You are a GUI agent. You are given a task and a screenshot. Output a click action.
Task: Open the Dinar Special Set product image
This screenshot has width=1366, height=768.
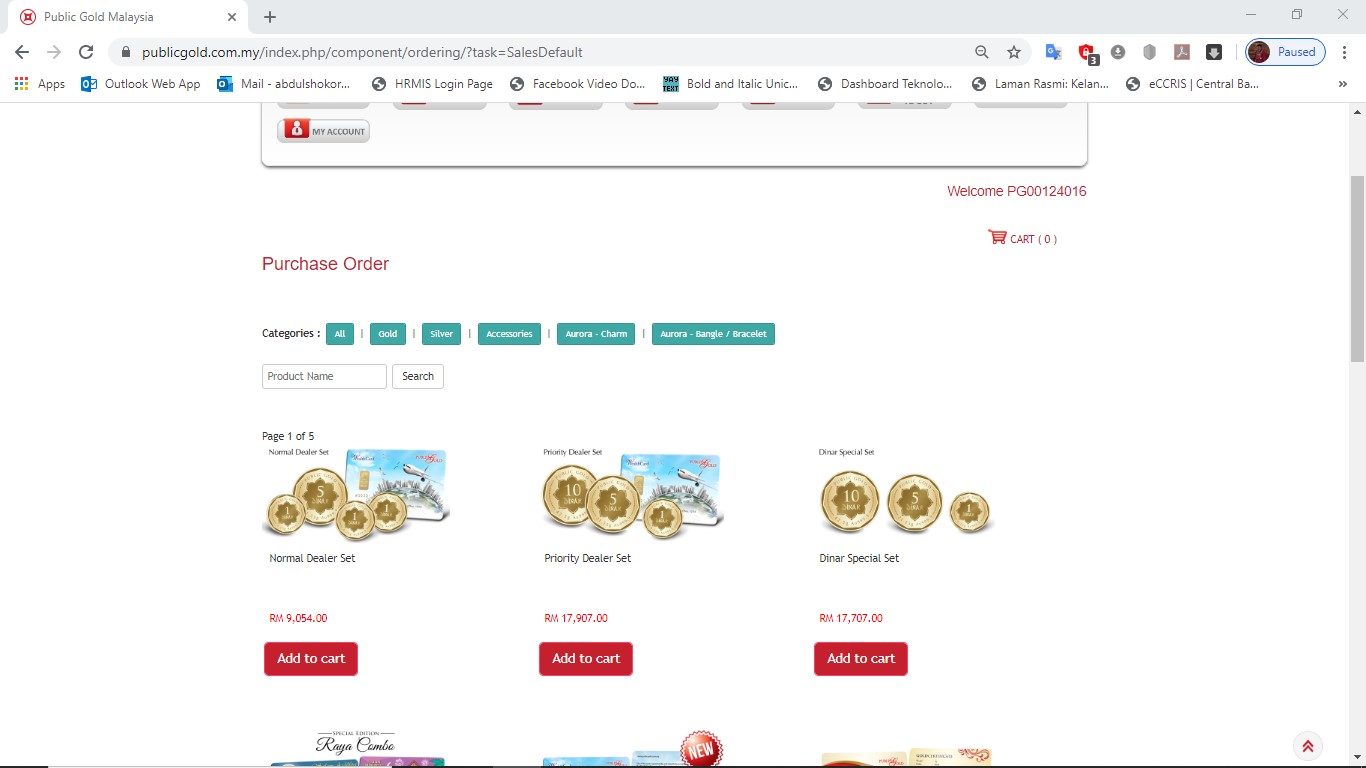(905, 493)
